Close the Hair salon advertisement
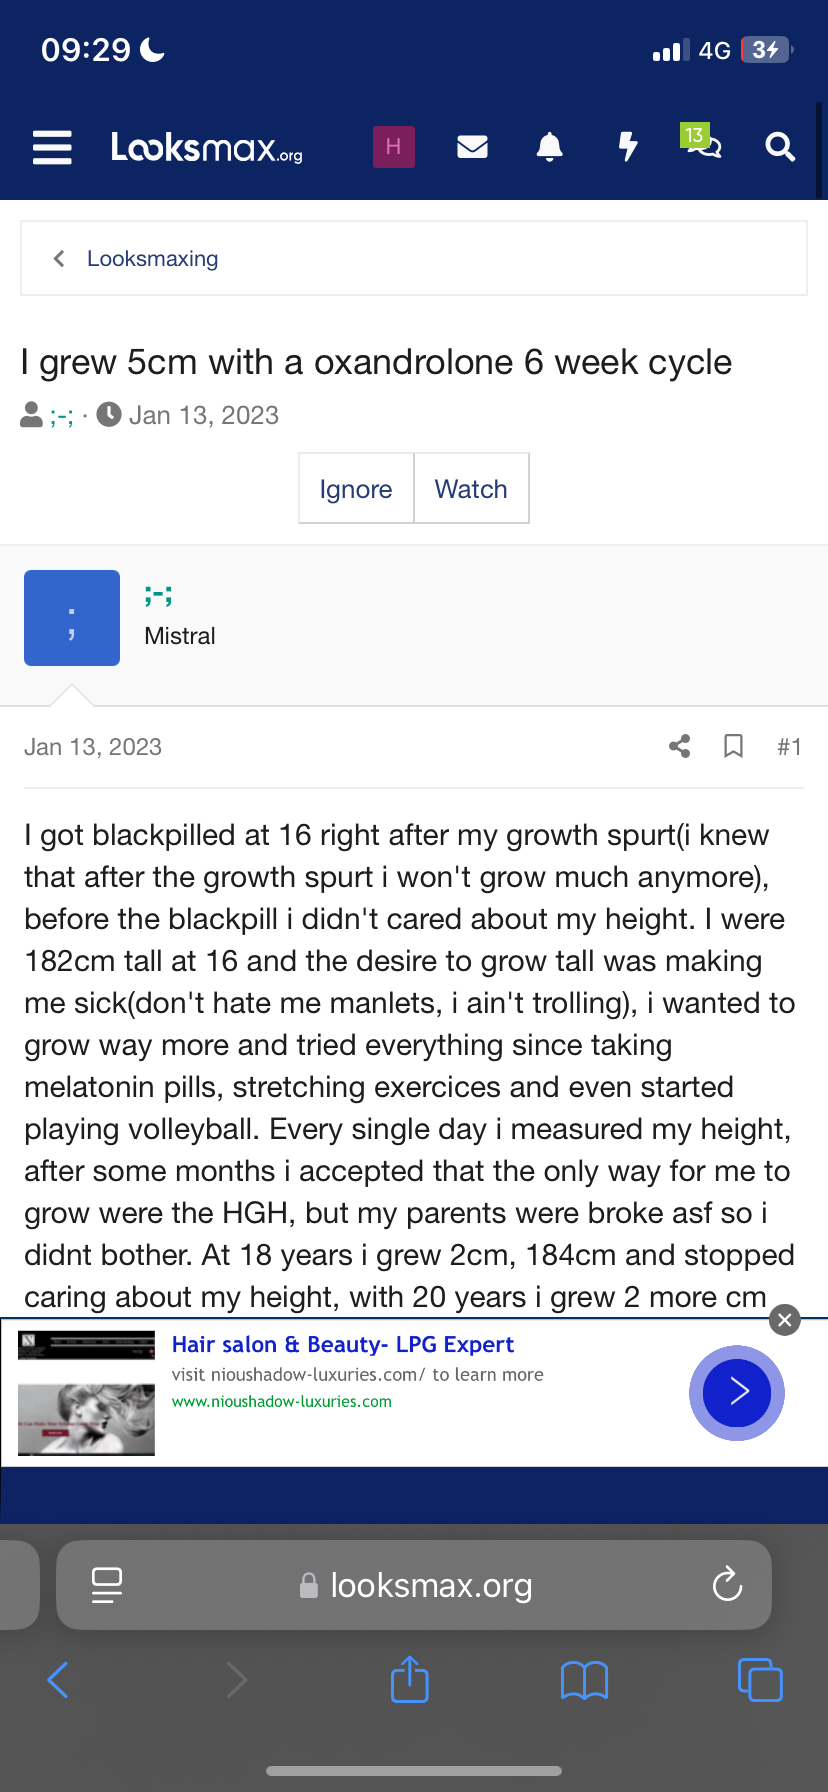This screenshot has height=1792, width=828. 785,1320
